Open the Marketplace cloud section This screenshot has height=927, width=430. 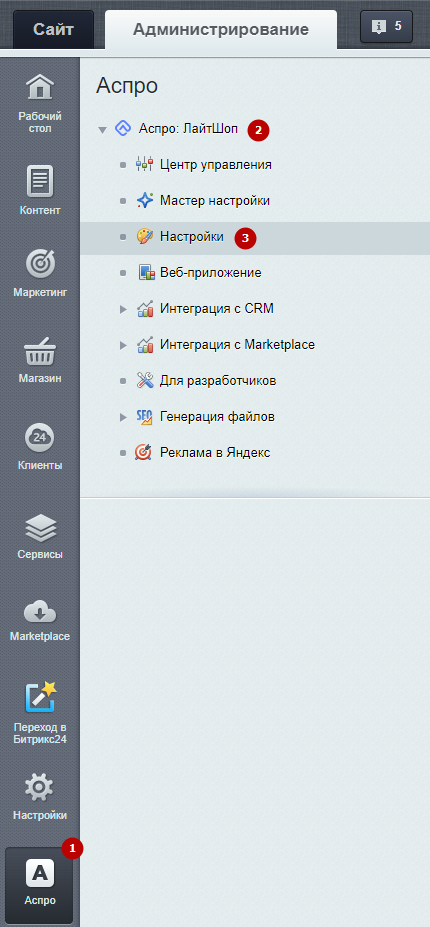[x=40, y=619]
